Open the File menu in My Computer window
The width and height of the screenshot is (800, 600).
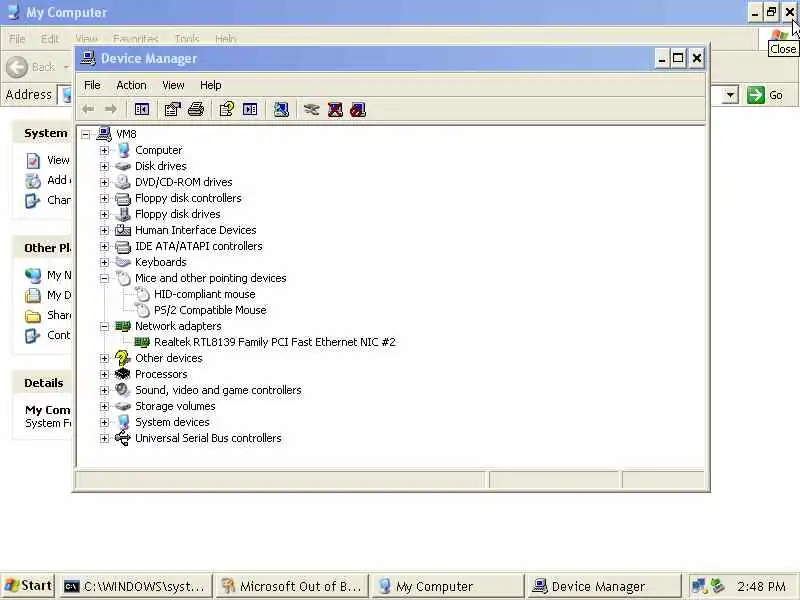(x=16, y=39)
